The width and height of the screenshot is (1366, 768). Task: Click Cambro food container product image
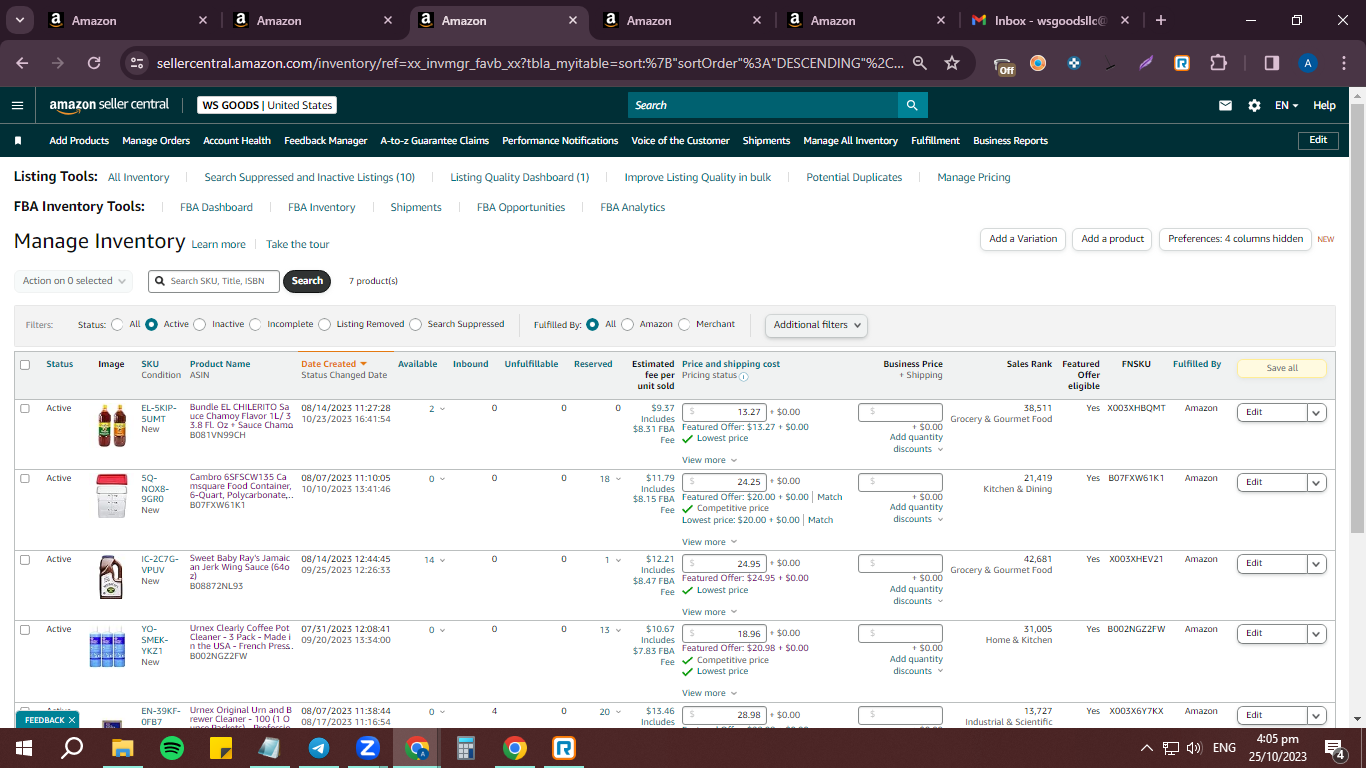pyautogui.click(x=112, y=496)
